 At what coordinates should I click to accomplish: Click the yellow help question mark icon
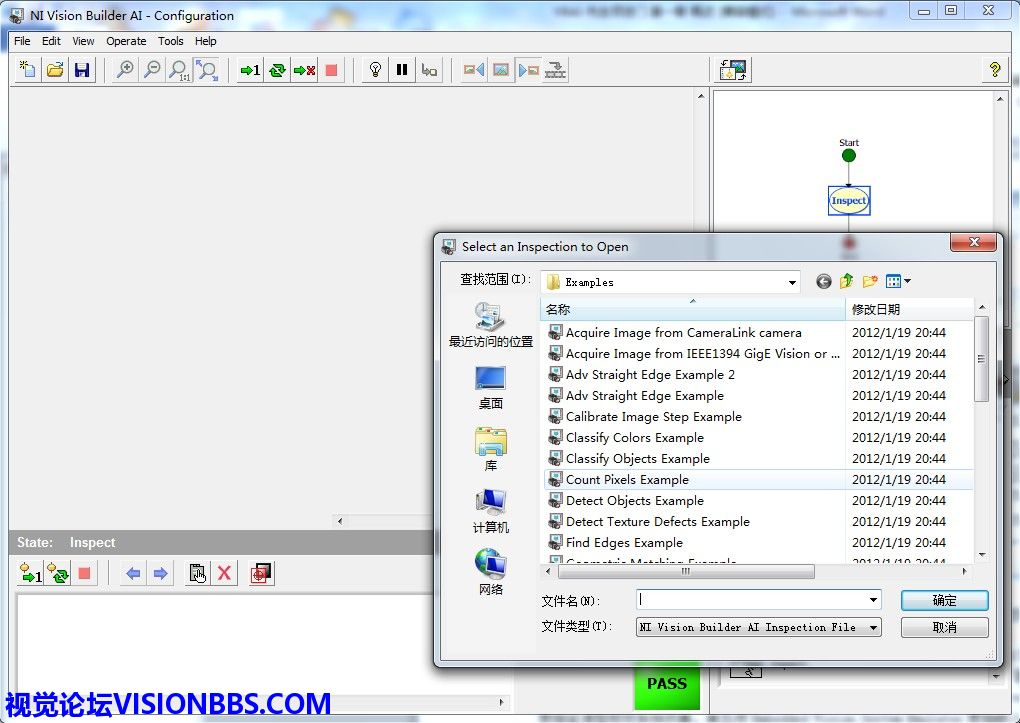(x=994, y=70)
